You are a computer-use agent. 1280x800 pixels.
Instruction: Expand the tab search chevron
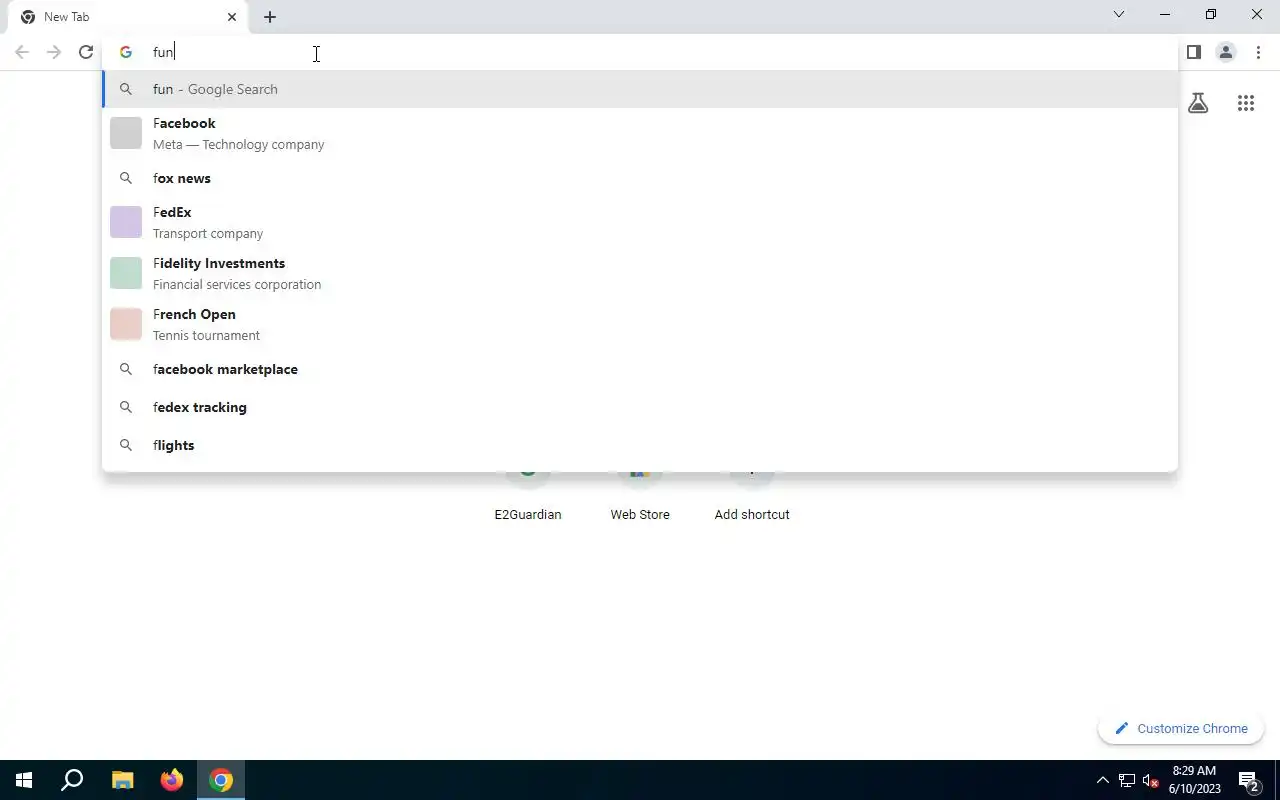click(1119, 14)
